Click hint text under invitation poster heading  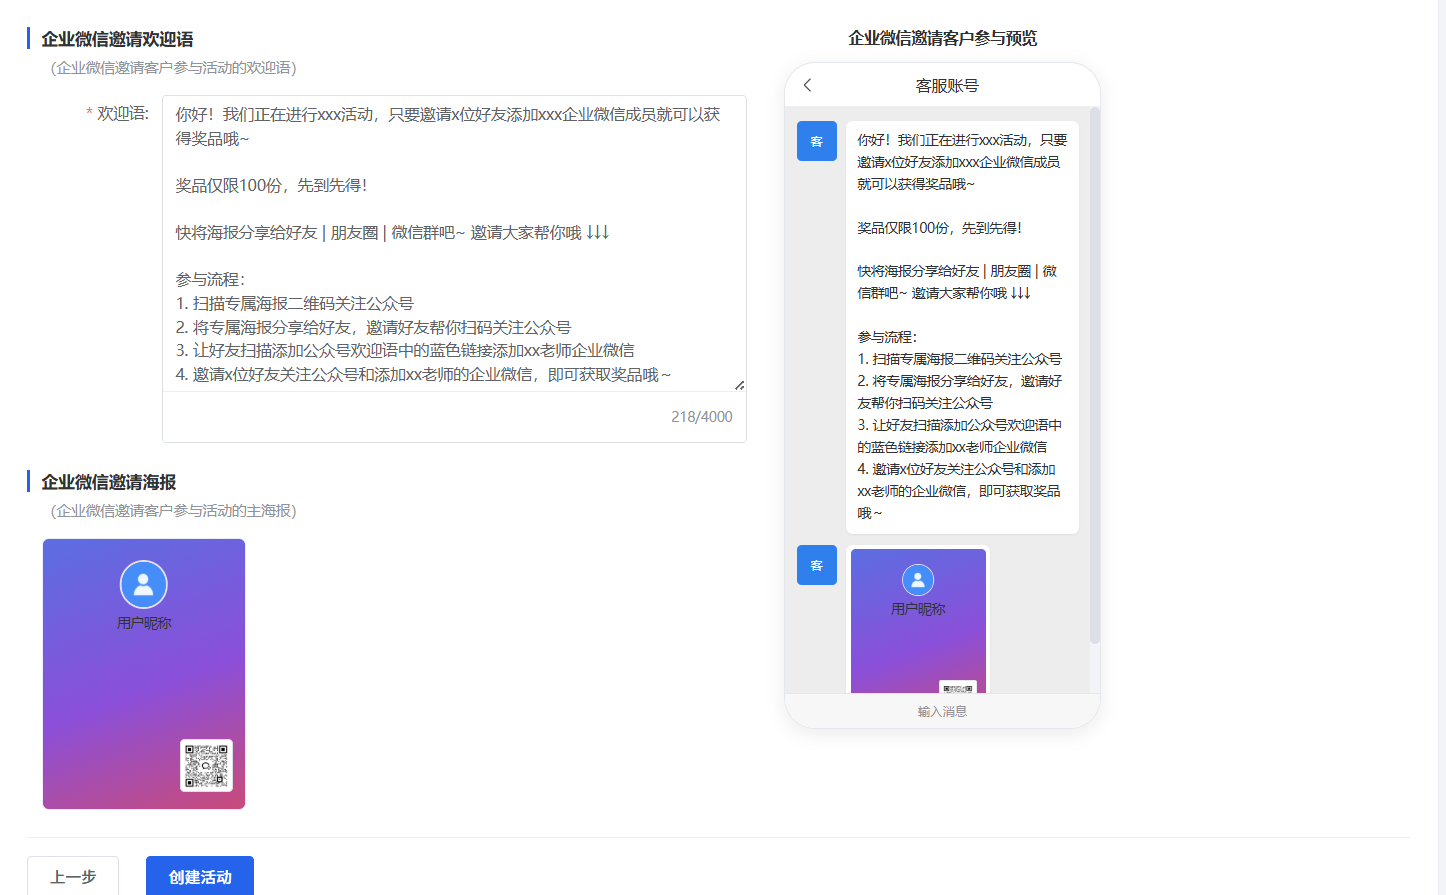pyautogui.click(x=173, y=511)
